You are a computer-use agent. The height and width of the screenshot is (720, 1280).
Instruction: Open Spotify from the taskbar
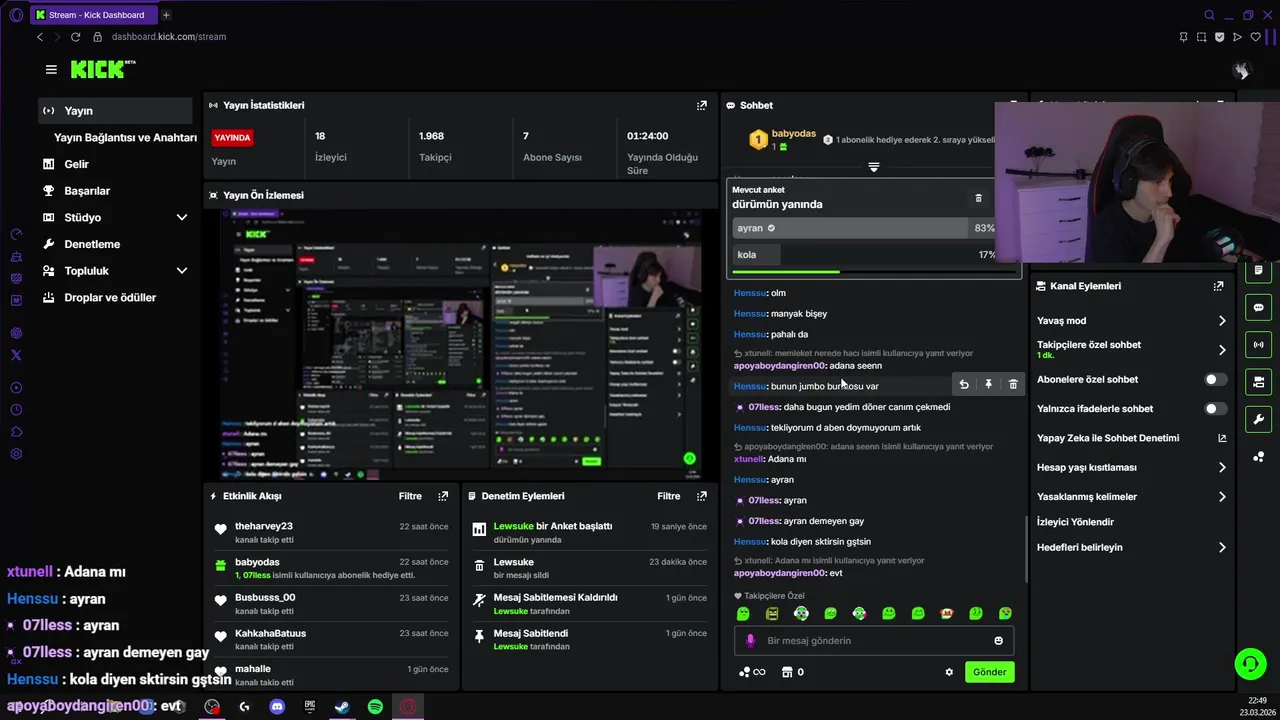tap(375, 707)
